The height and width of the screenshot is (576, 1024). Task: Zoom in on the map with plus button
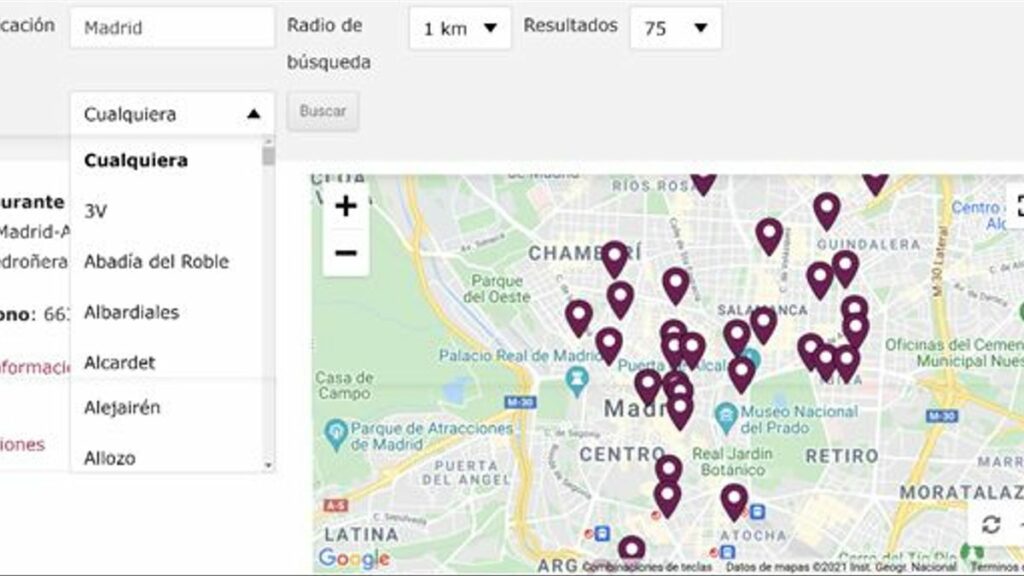(345, 206)
